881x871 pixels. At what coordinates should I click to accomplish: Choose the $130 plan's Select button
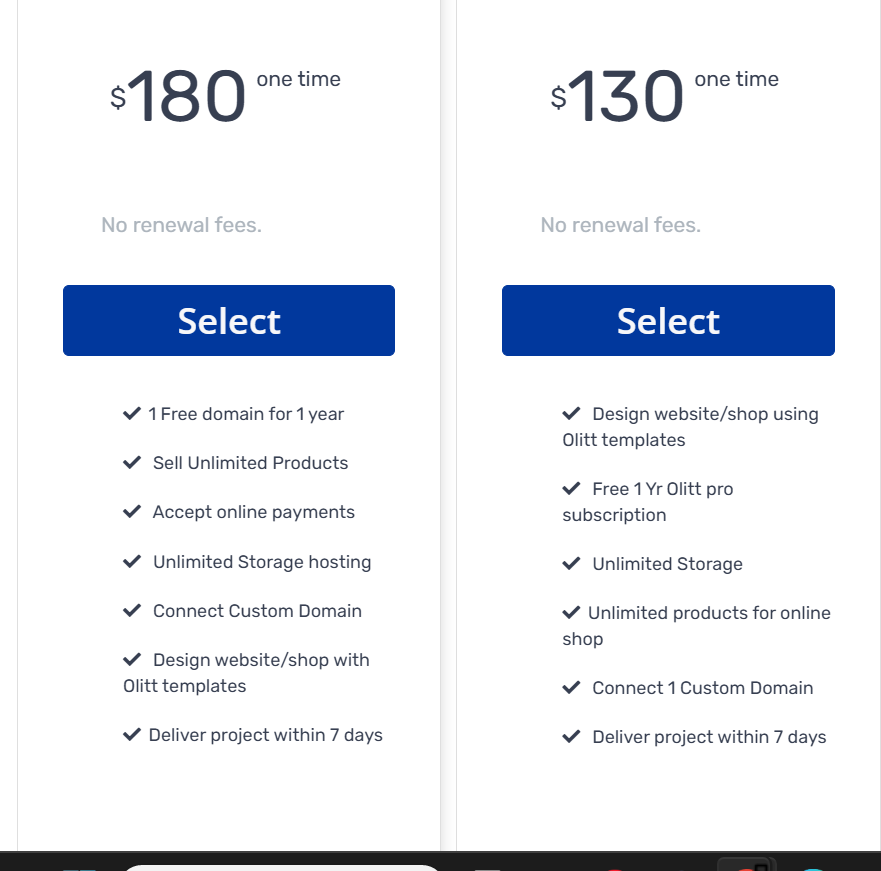(x=668, y=321)
